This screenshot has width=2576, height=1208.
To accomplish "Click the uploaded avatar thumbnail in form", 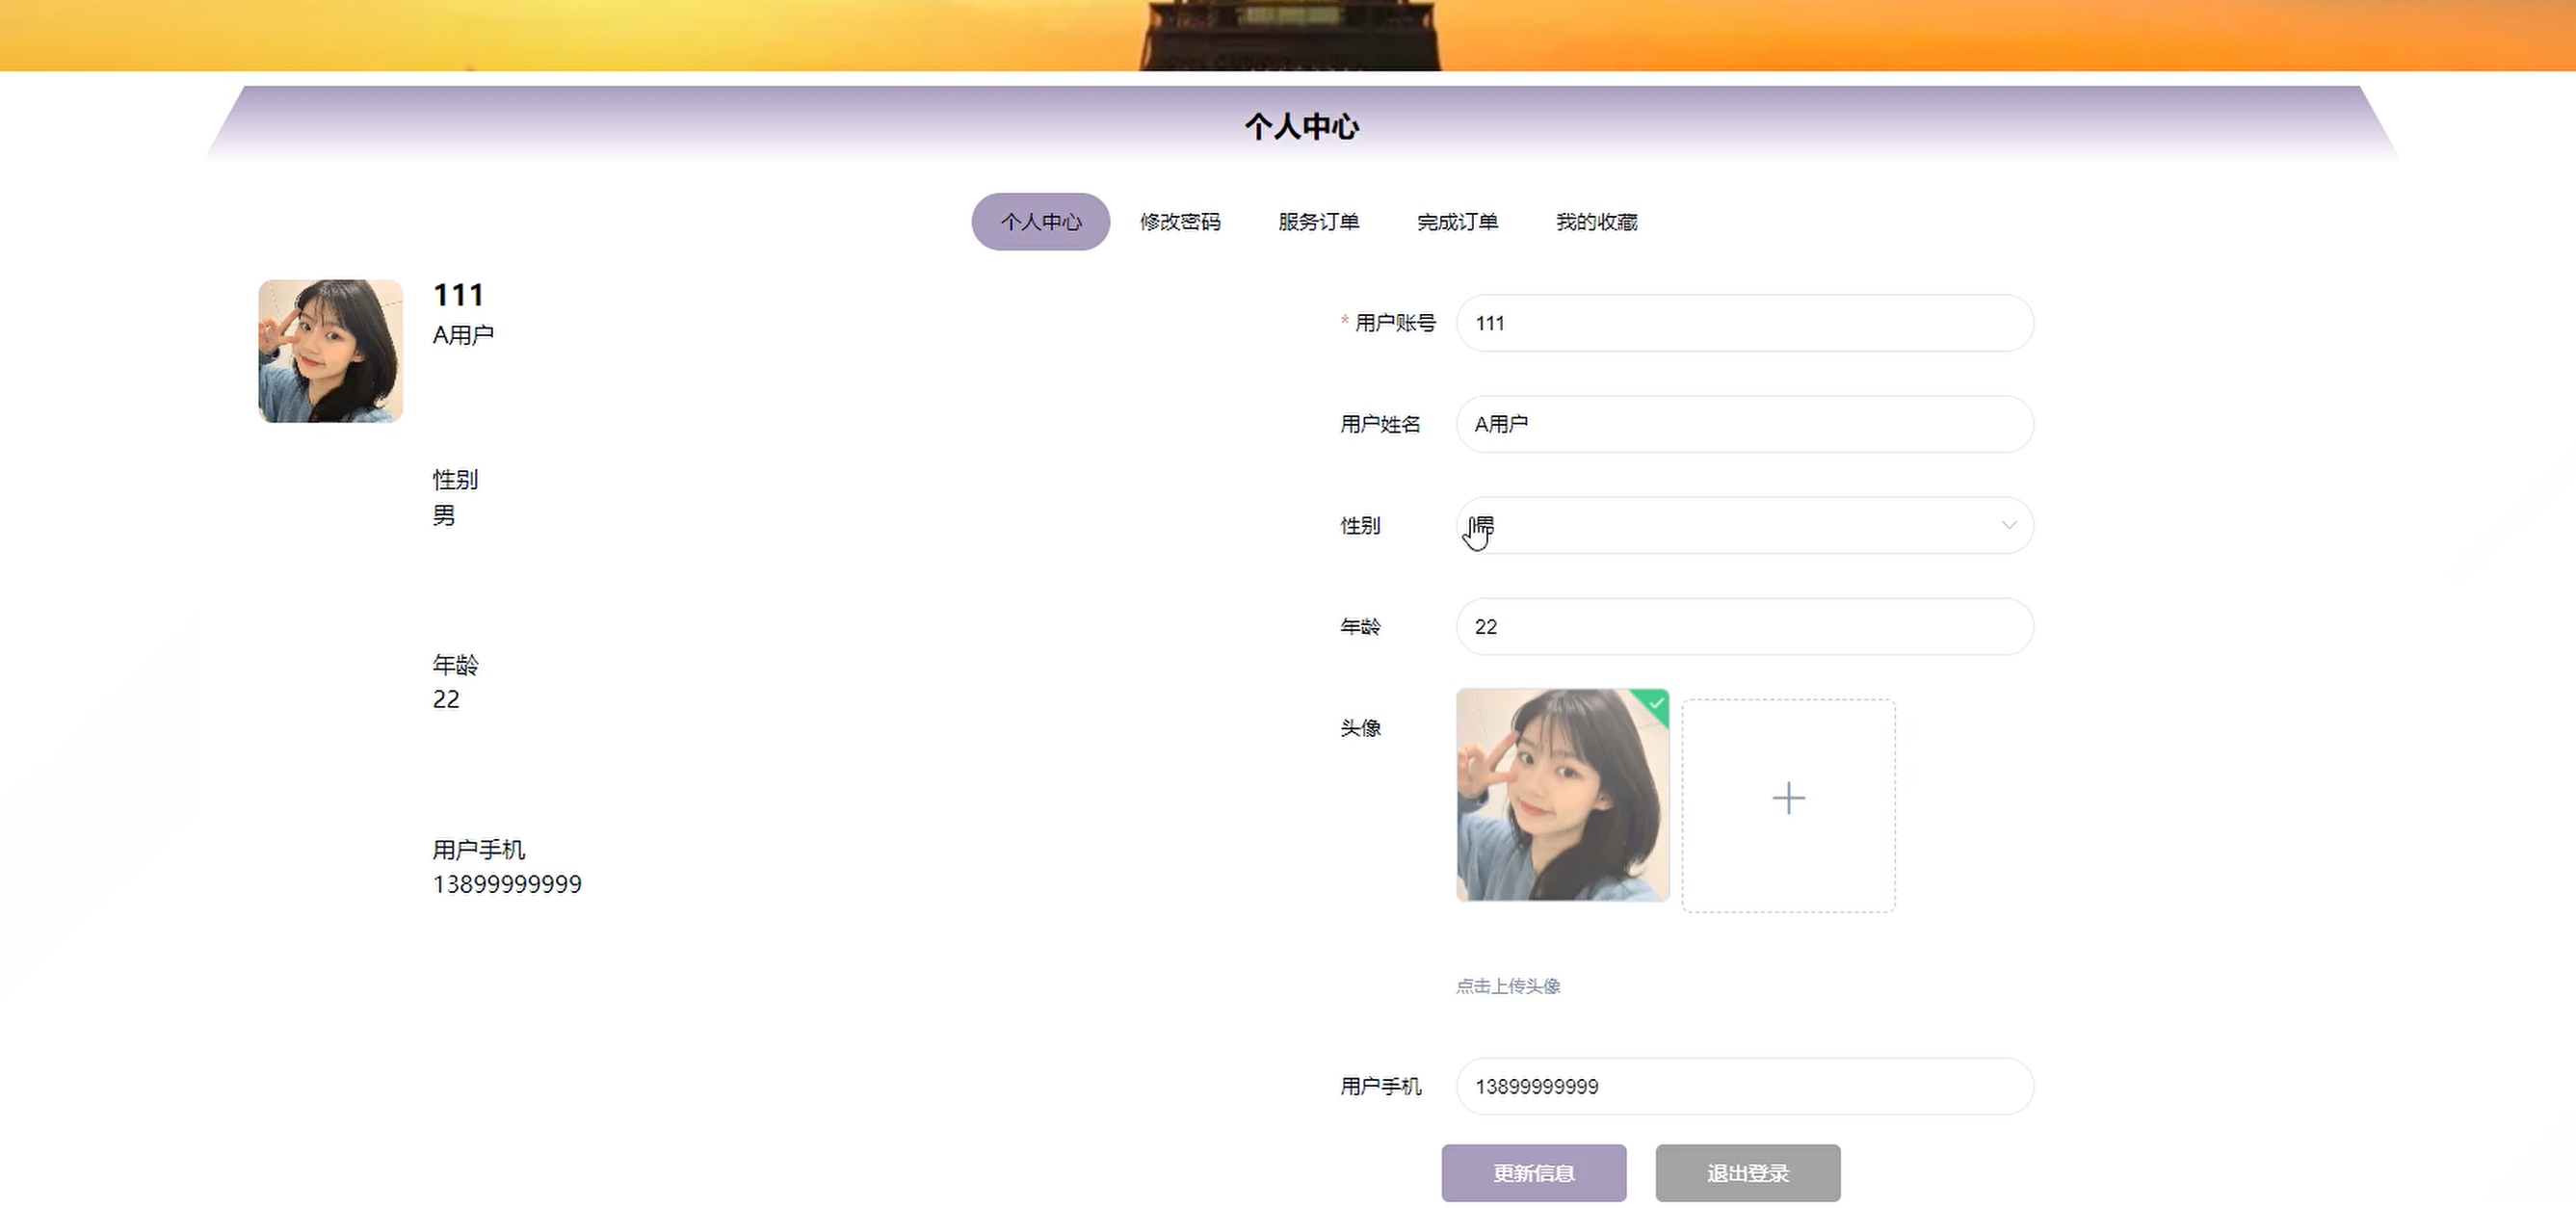I will pyautogui.click(x=1562, y=795).
